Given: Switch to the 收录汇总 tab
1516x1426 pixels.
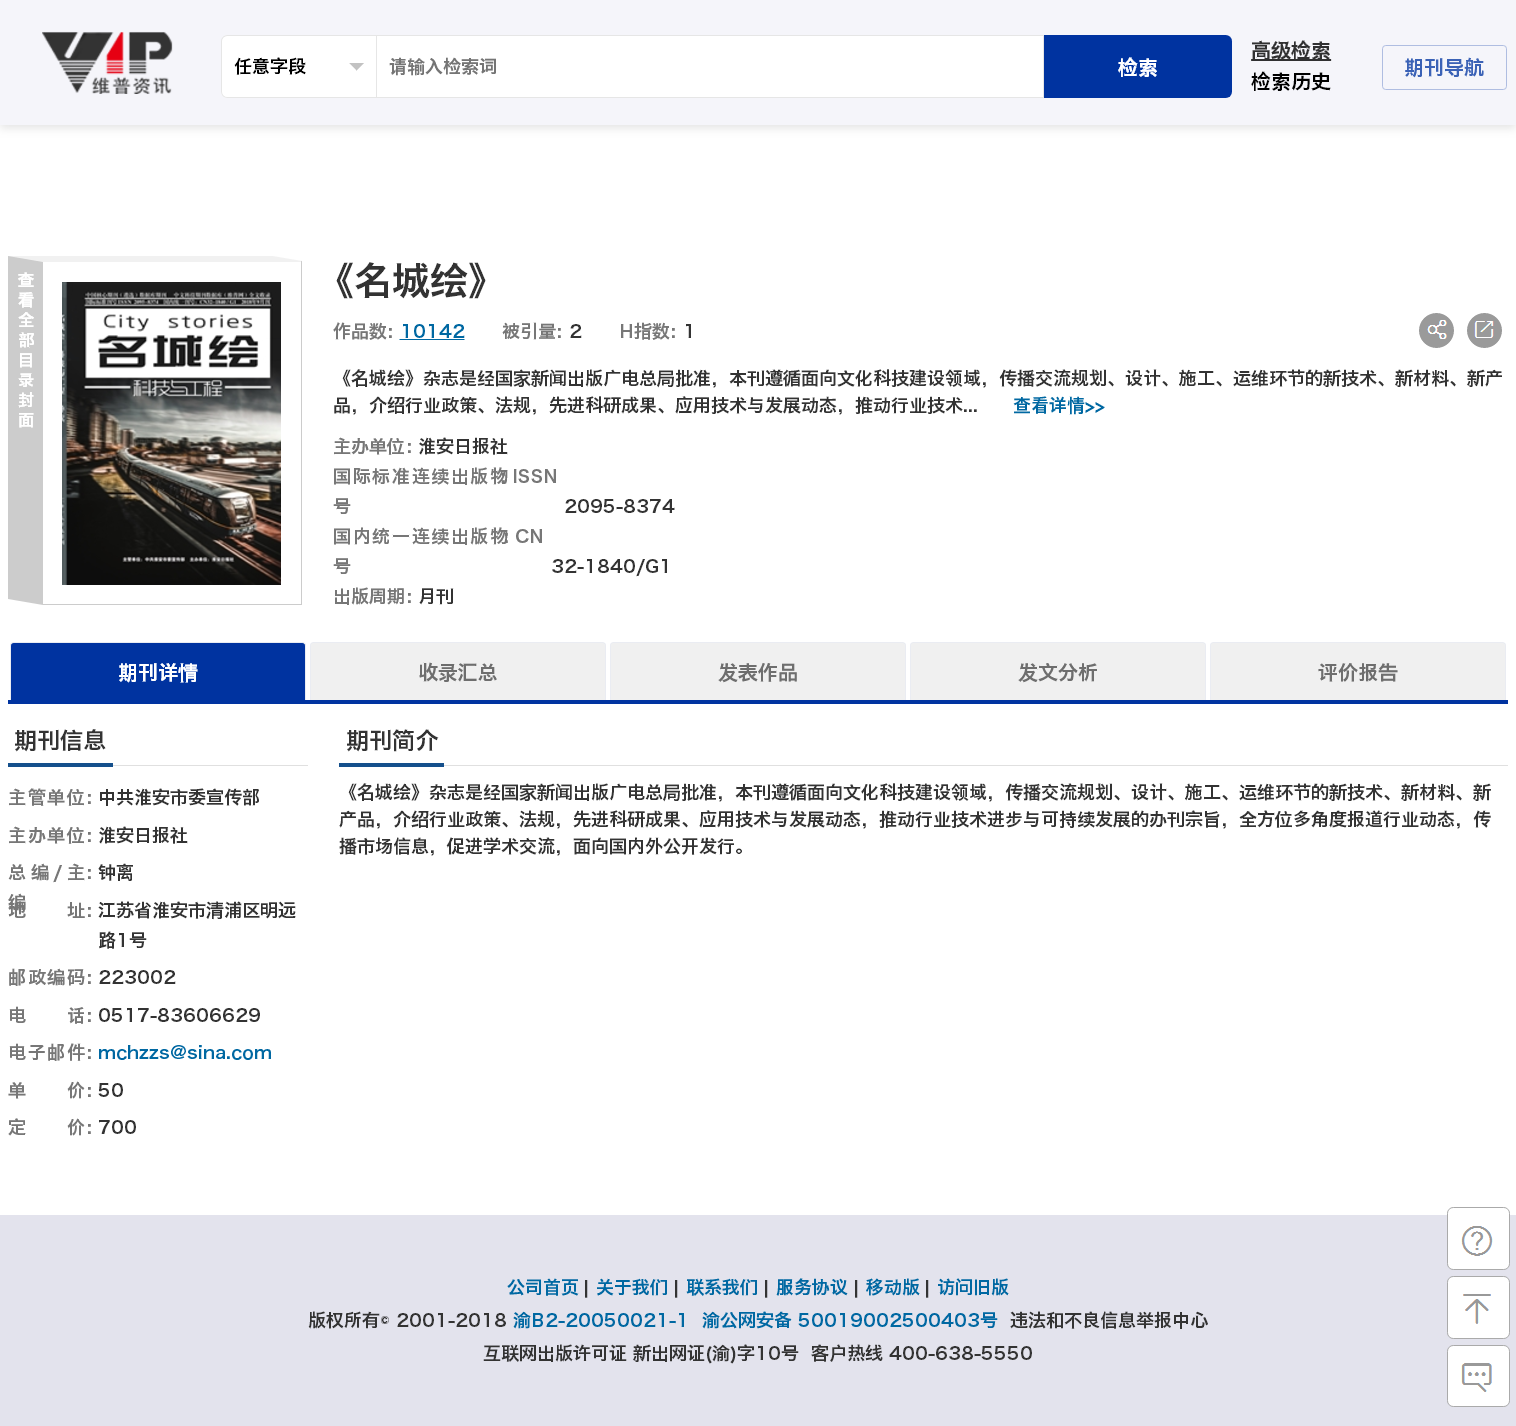Looking at the screenshot, I should 458,672.
